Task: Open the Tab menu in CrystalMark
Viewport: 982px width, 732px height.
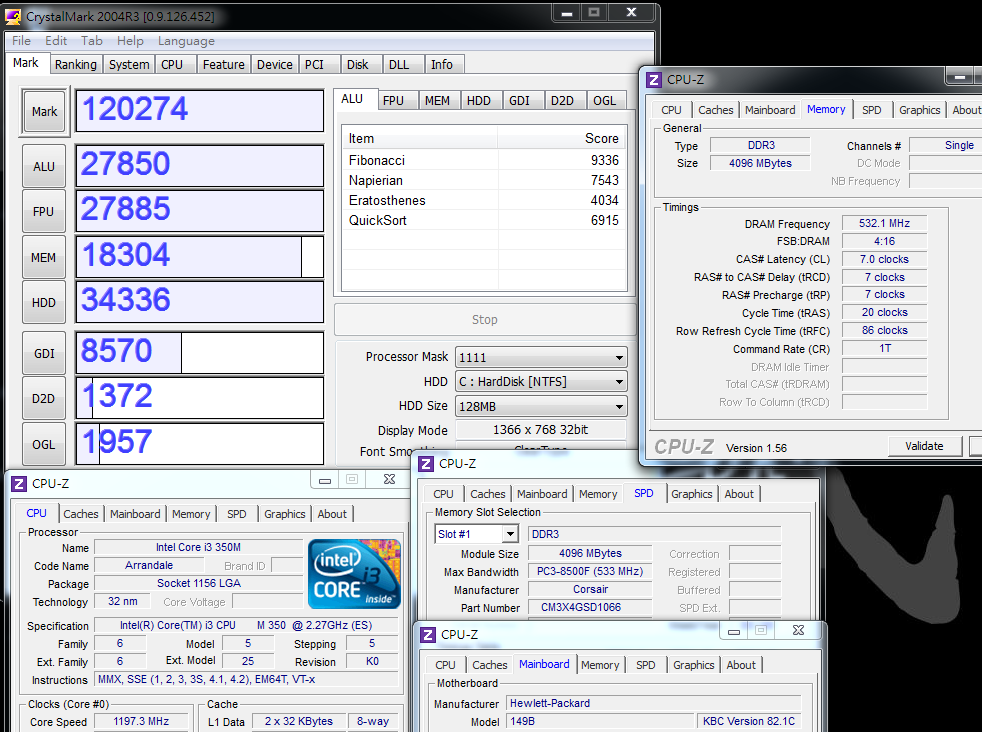Action: click(91, 41)
